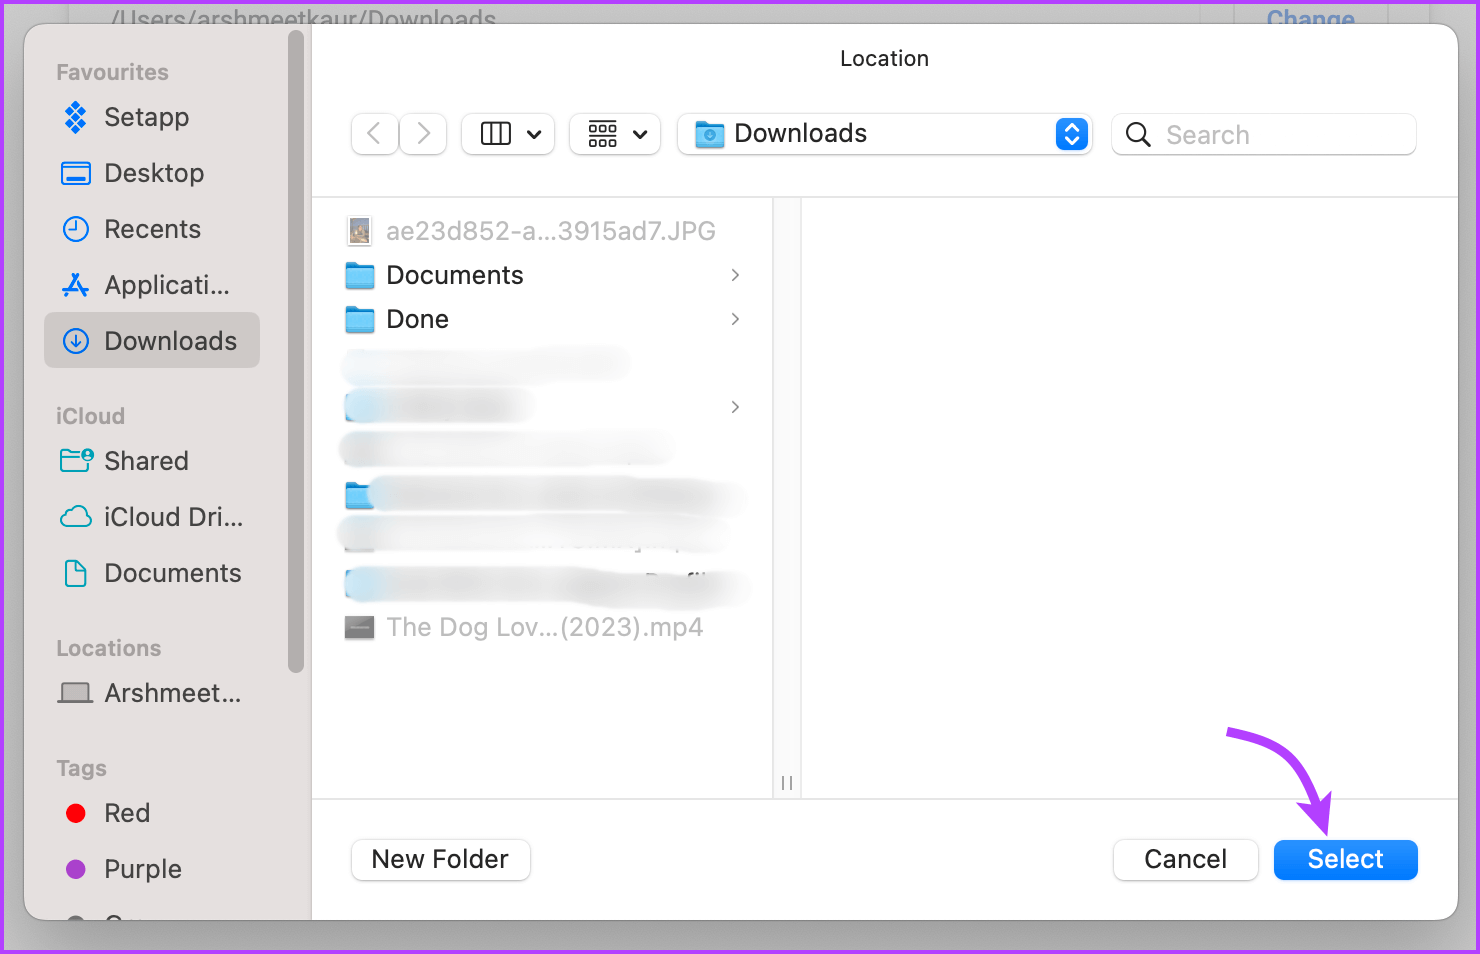Click the search magnifier icon
Screen dimensions: 1480x954
1138,134
